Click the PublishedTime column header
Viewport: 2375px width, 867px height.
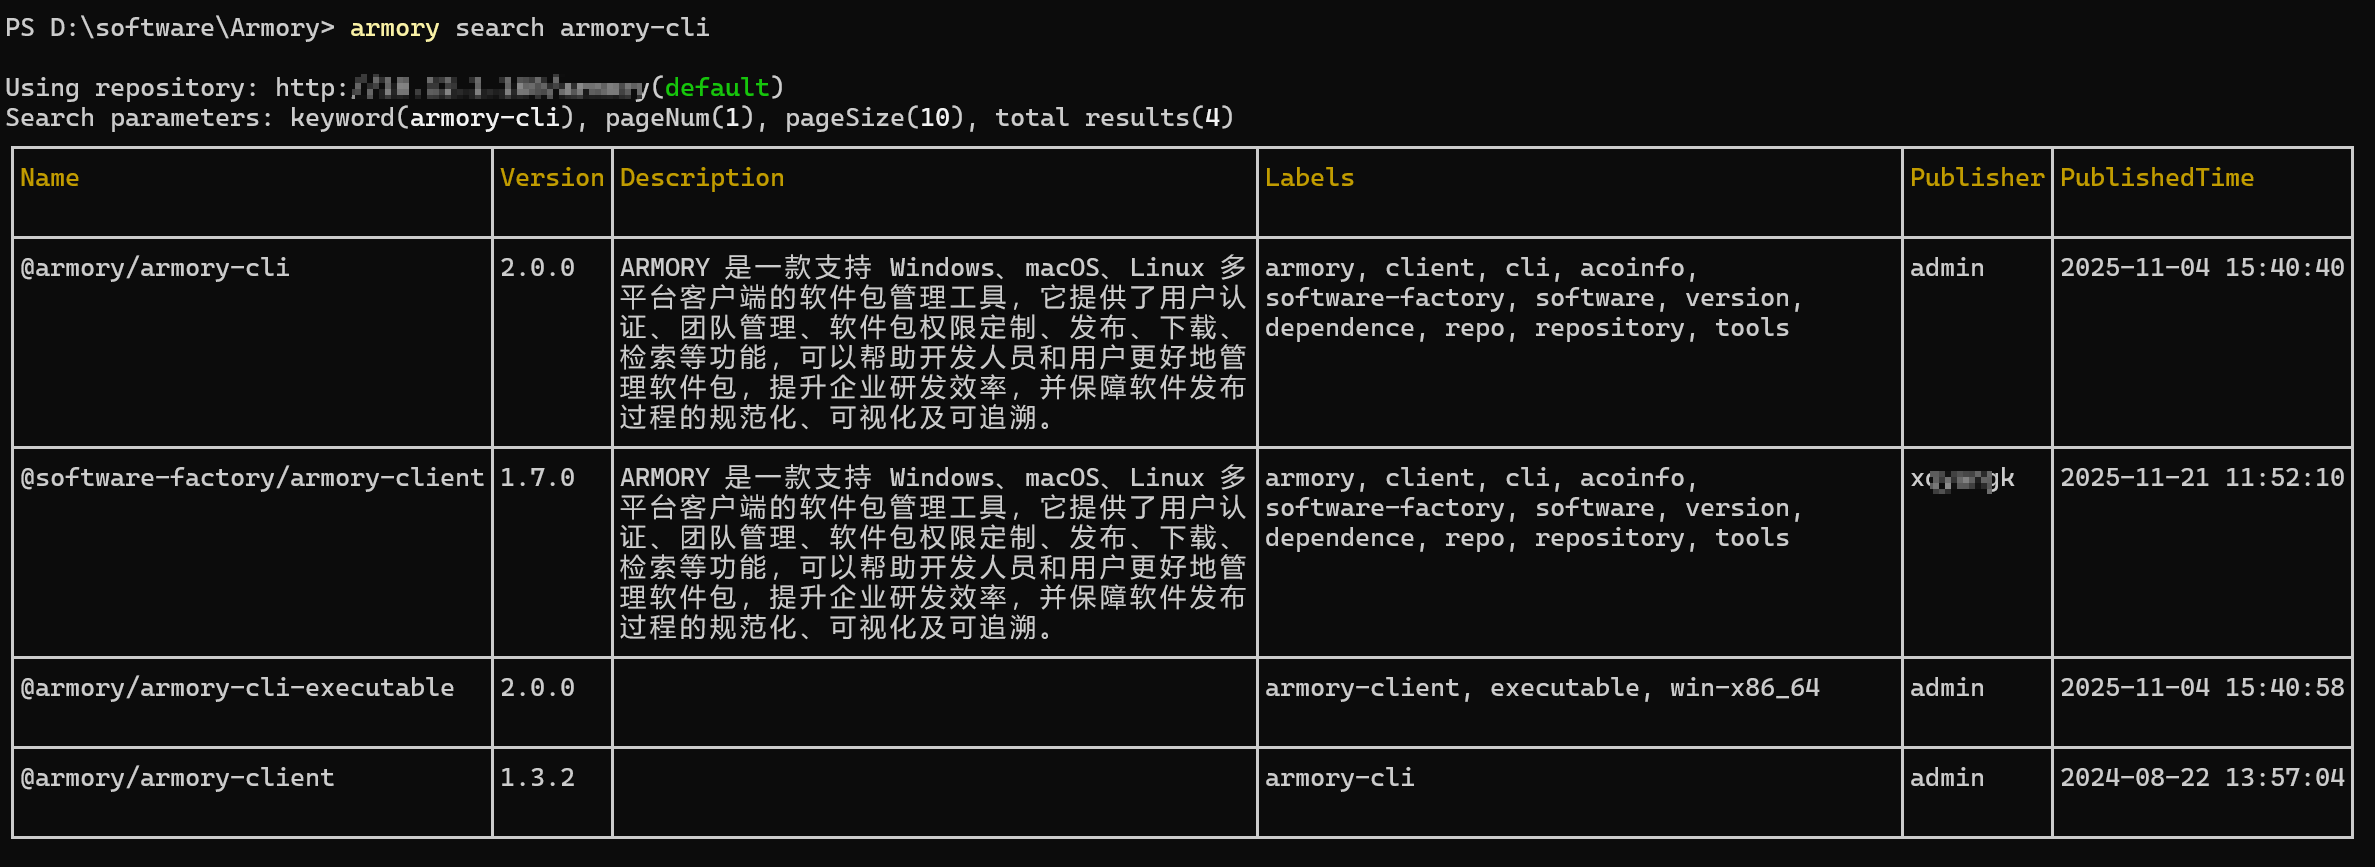click(2156, 178)
